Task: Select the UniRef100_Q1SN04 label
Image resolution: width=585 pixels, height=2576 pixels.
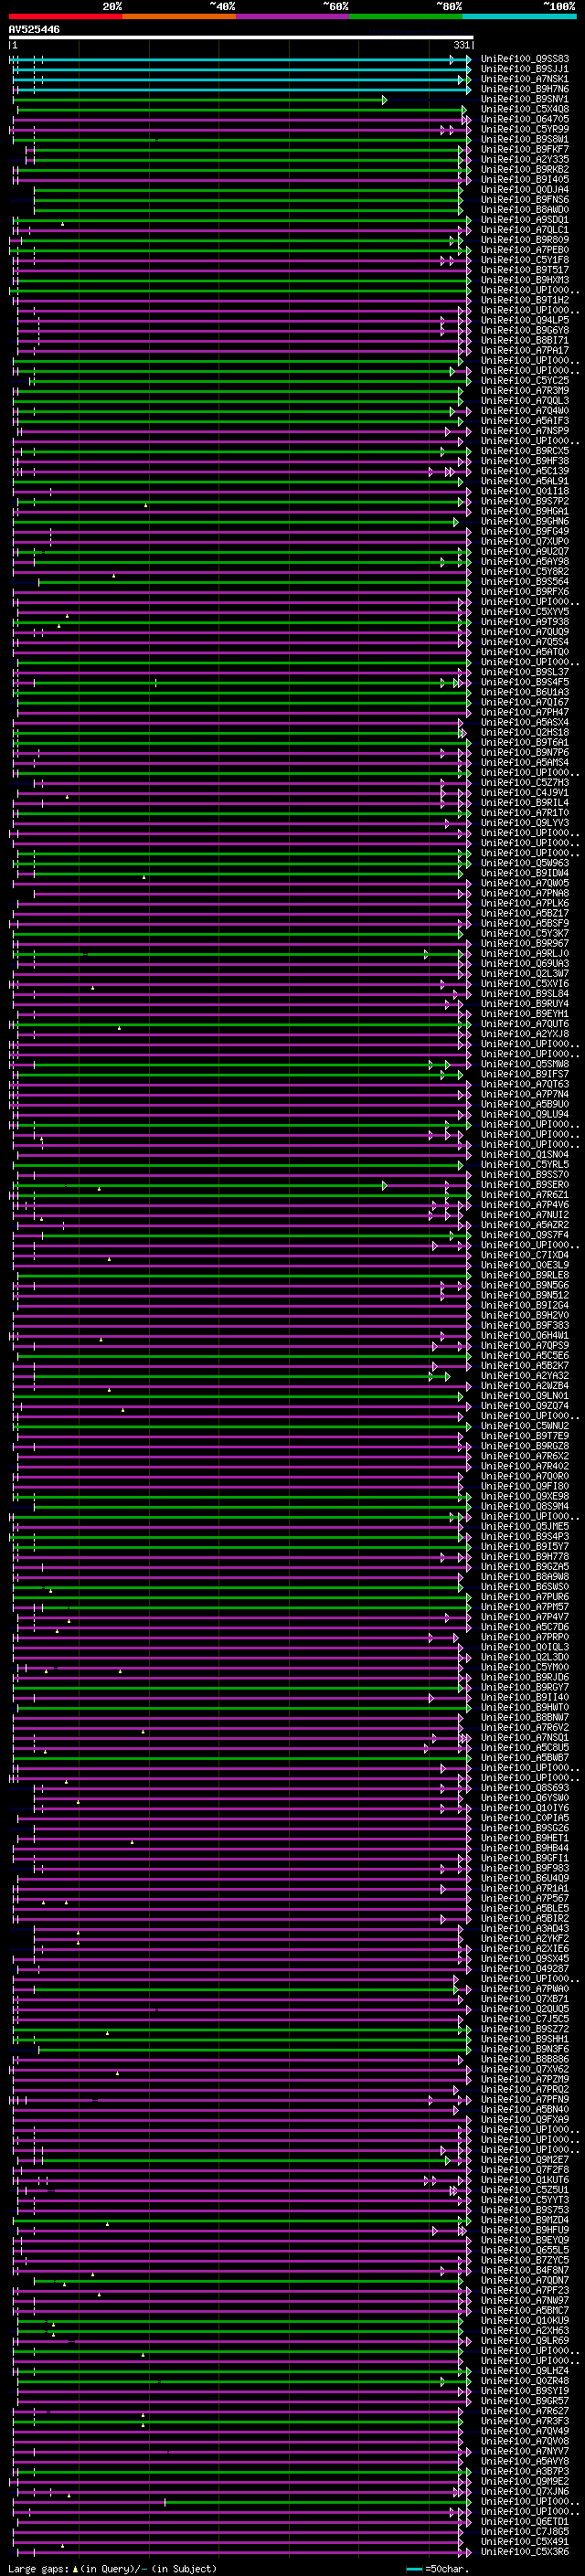Action: 525,1154
